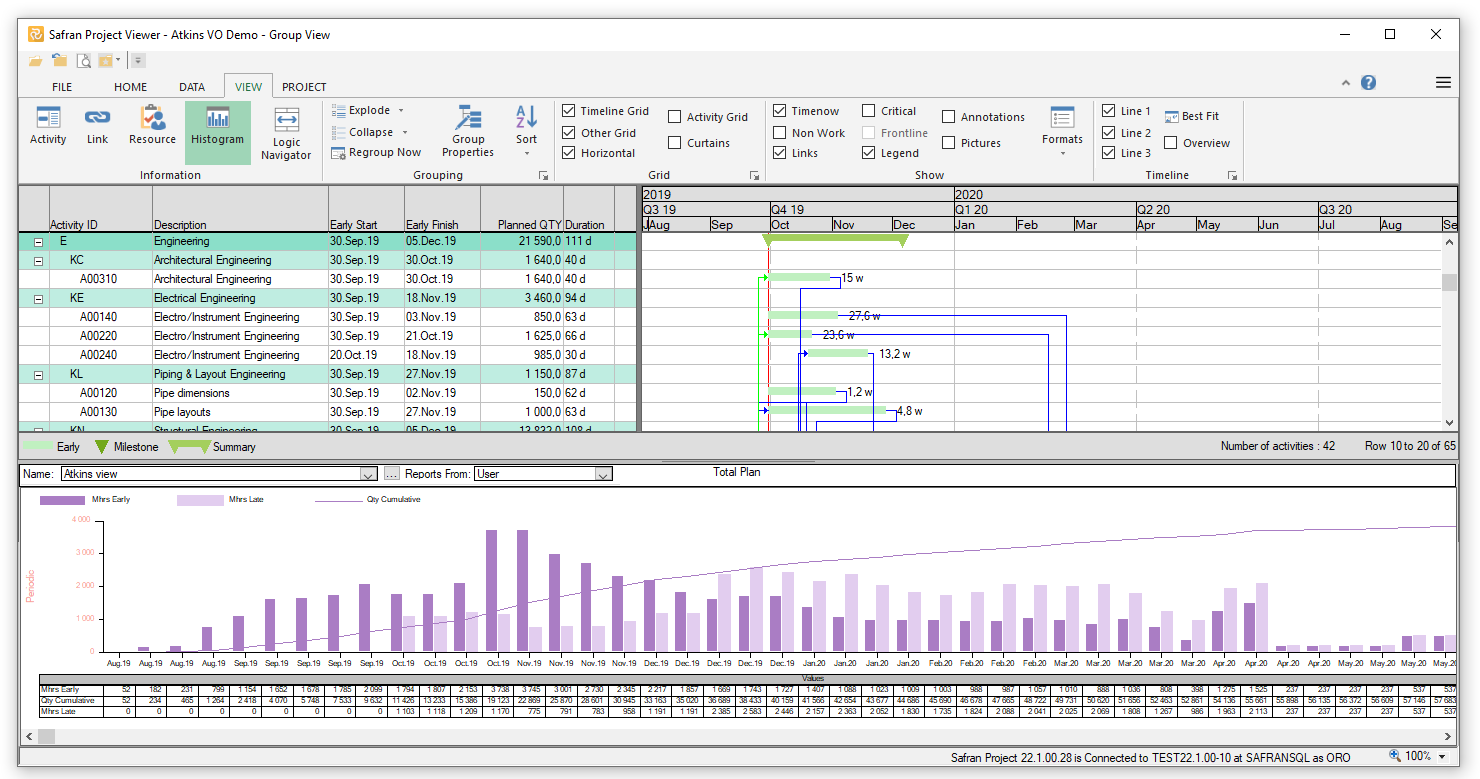Expand the Reports From dropdown
The image size is (1480, 779).
(603, 474)
